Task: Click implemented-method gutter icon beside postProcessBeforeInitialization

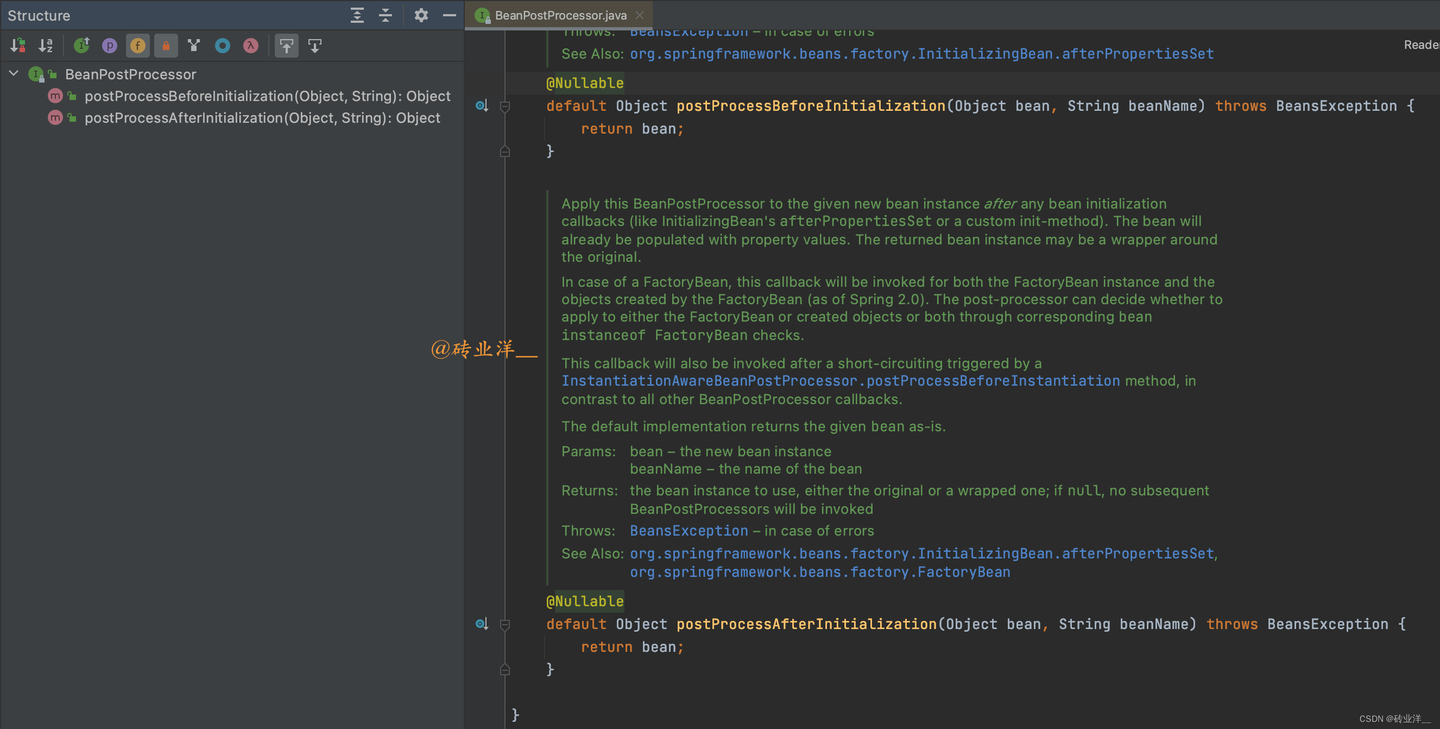Action: tap(481, 106)
